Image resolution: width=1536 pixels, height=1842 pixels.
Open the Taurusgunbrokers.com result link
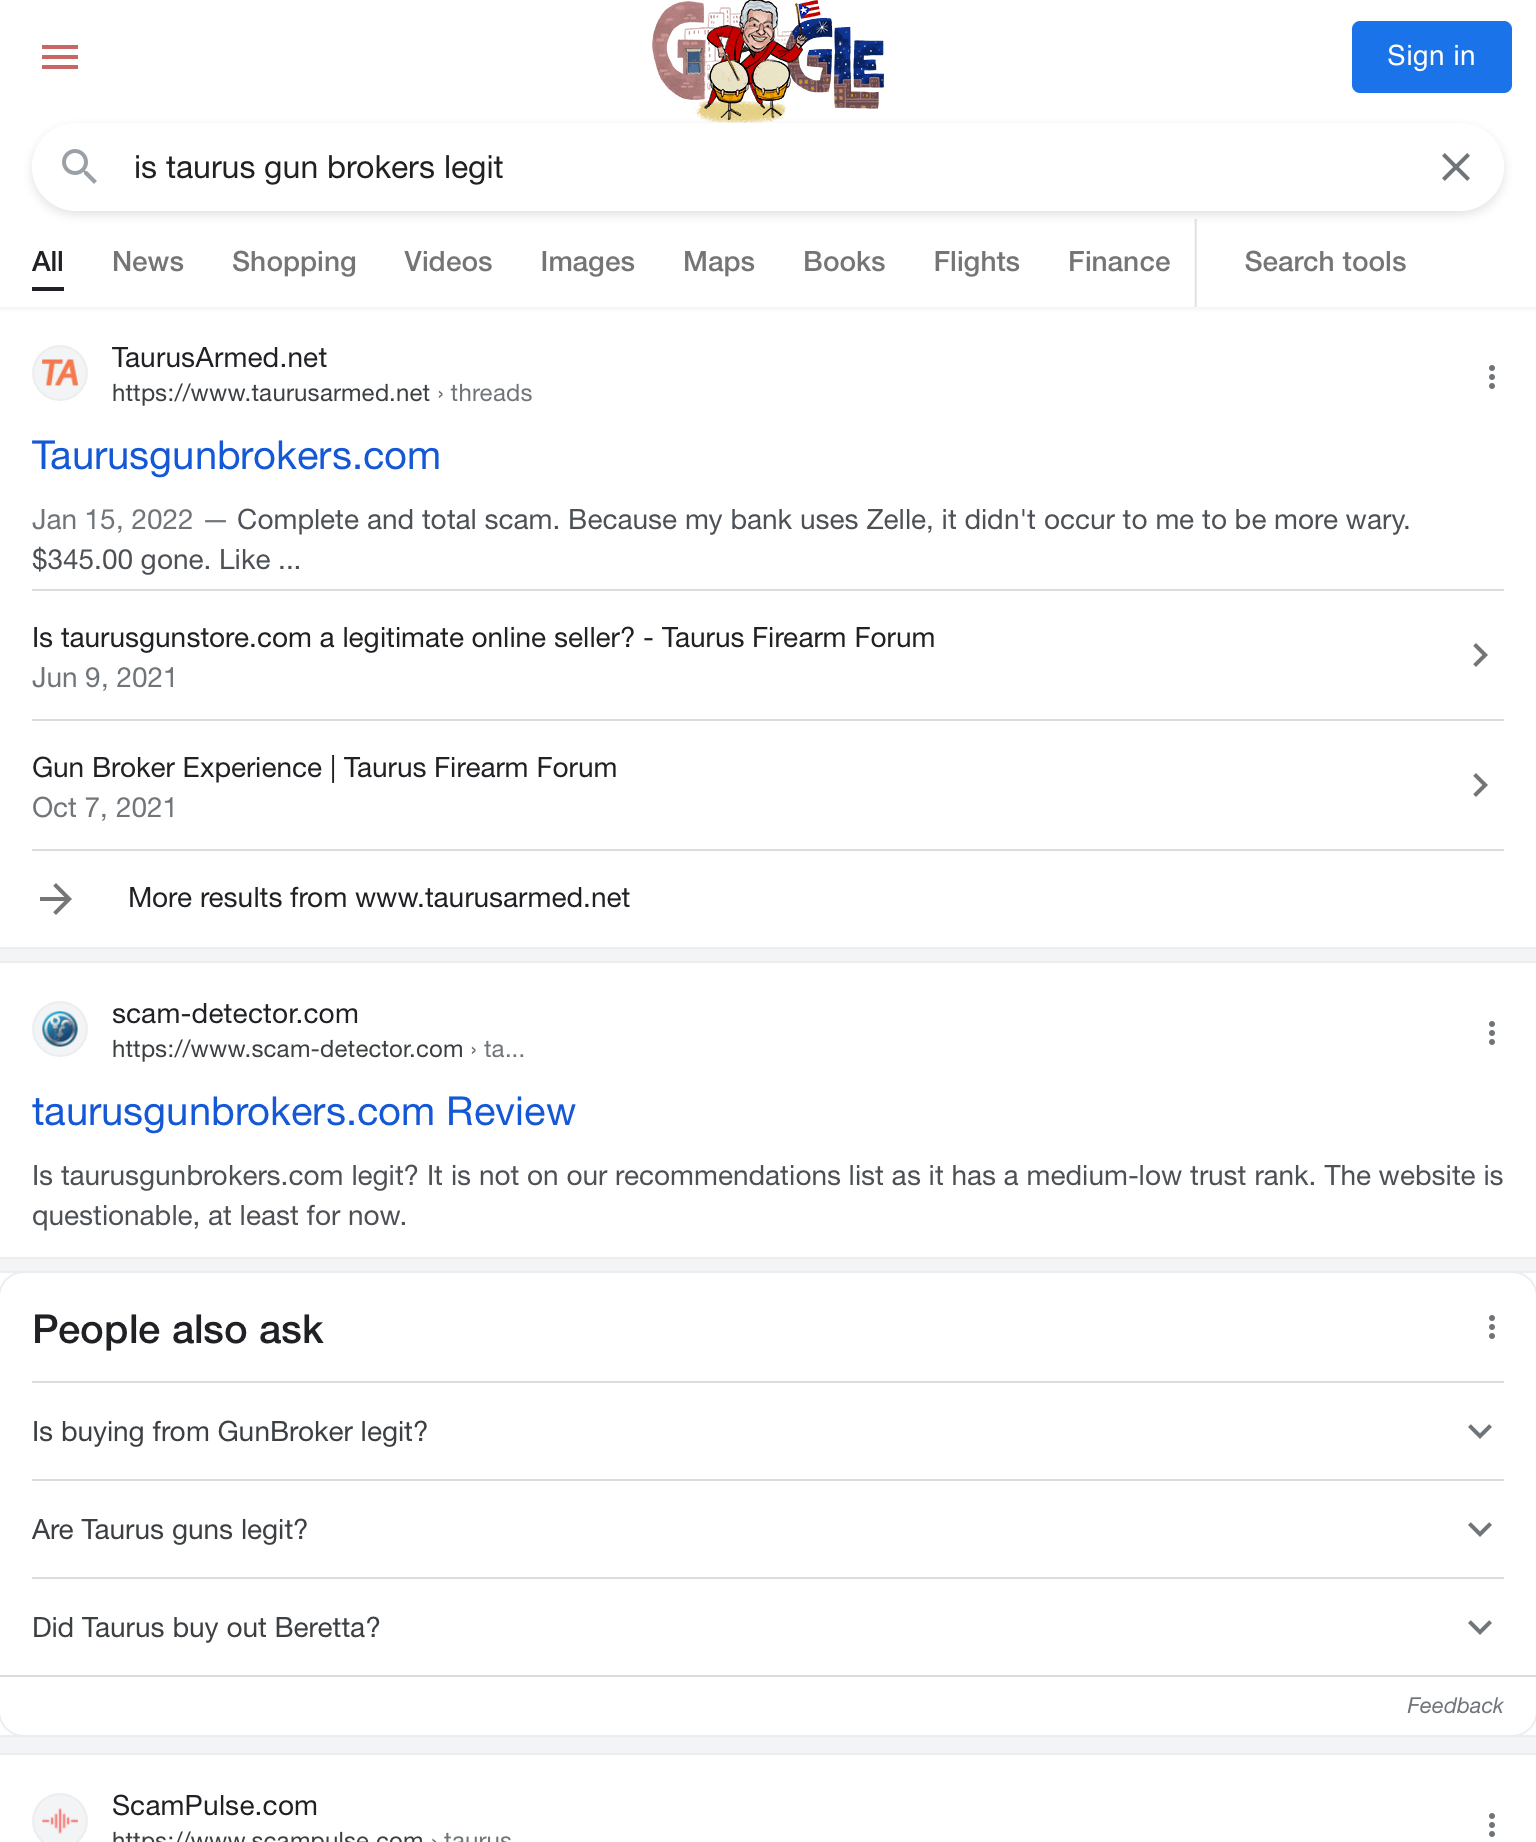(236, 456)
